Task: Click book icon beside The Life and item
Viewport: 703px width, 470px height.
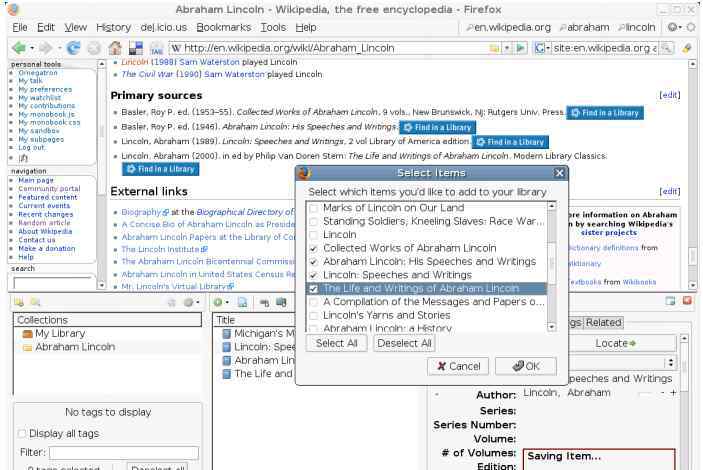Action: 227,374
